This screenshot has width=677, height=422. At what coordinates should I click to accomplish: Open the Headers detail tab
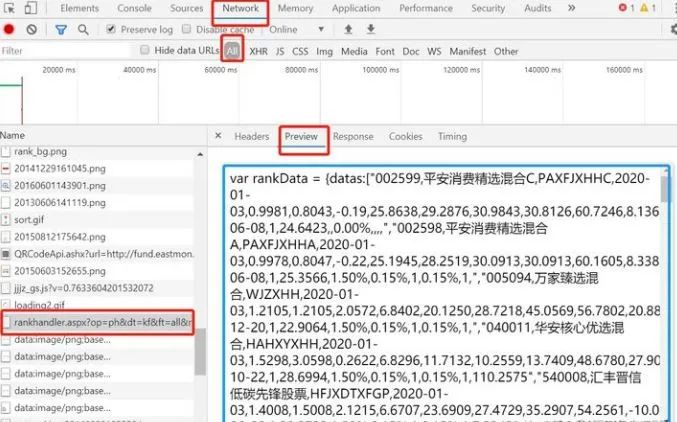coord(252,136)
